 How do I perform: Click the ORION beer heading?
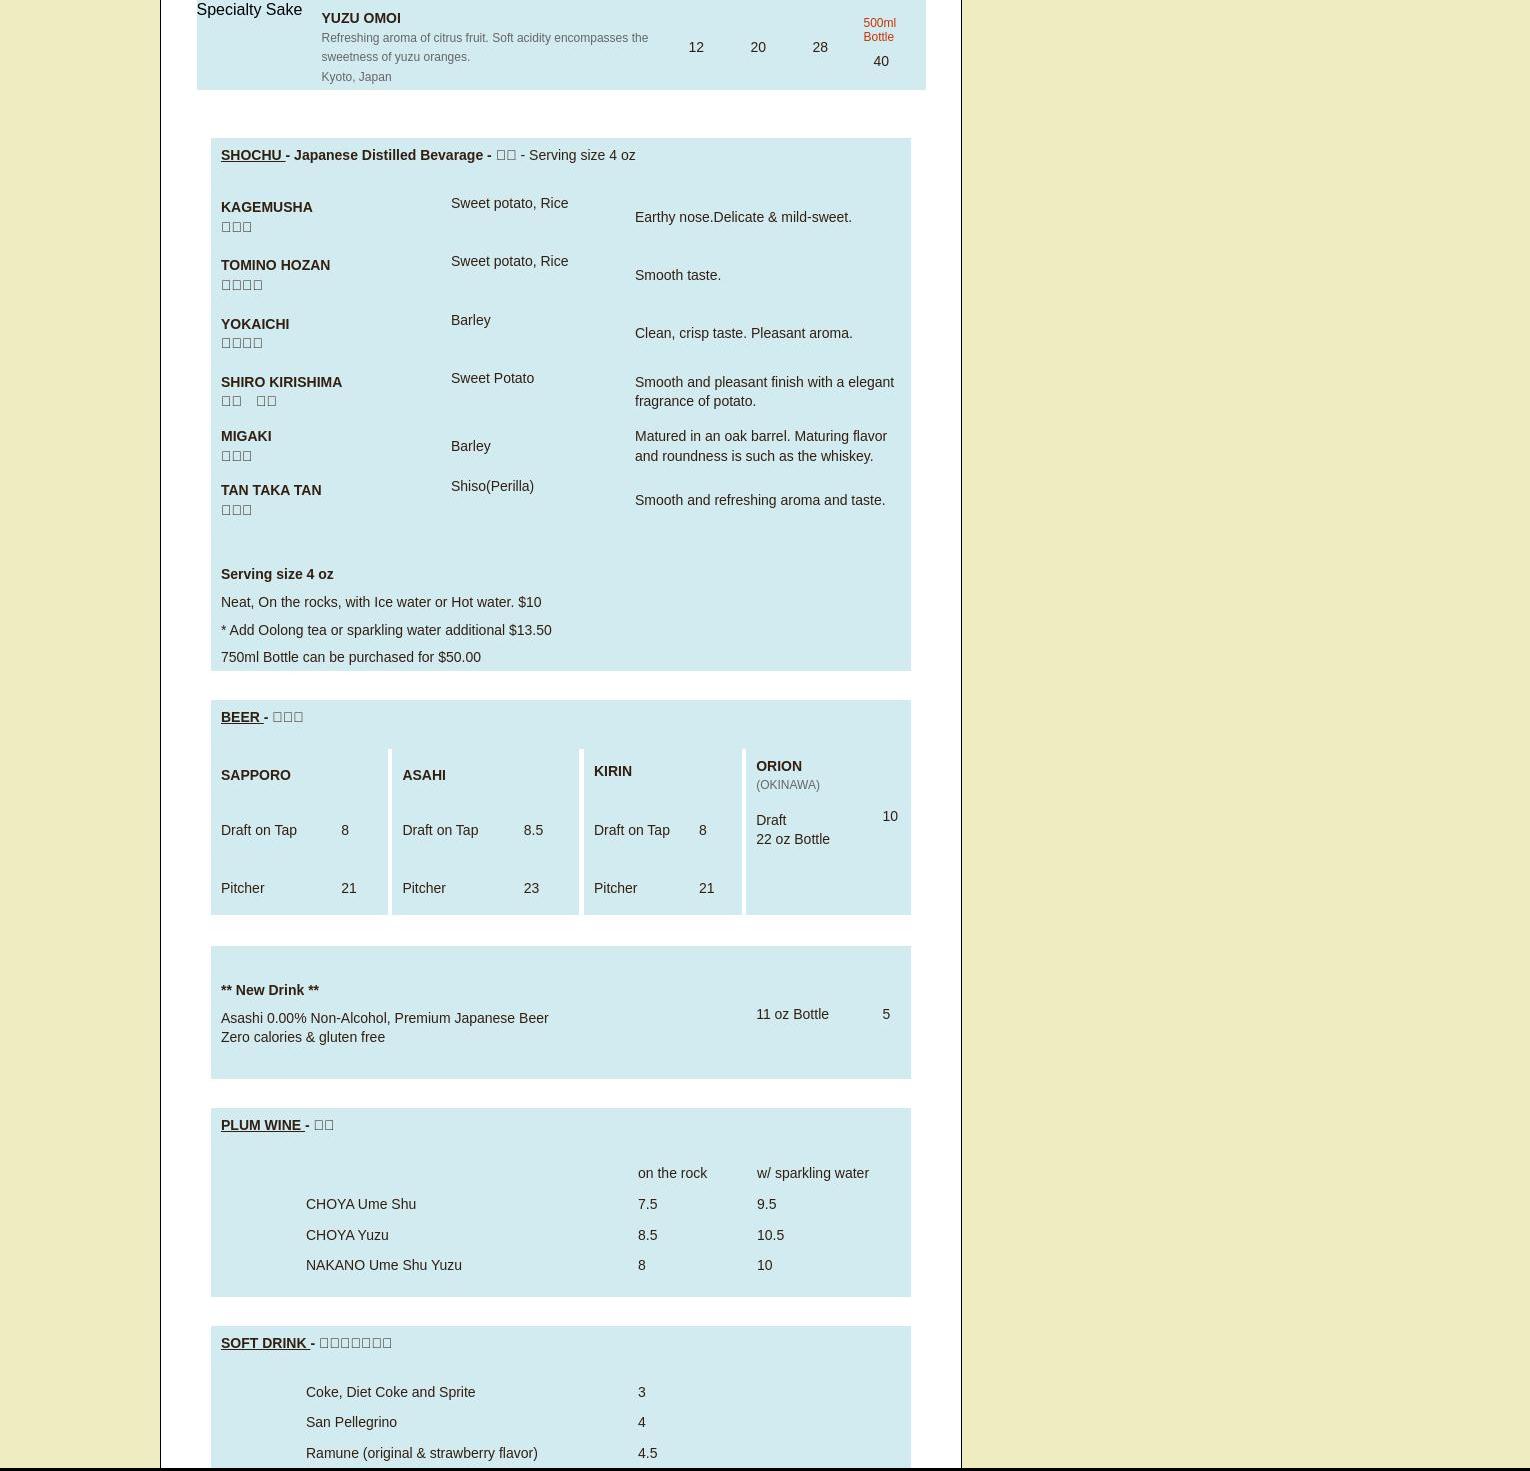(x=779, y=766)
